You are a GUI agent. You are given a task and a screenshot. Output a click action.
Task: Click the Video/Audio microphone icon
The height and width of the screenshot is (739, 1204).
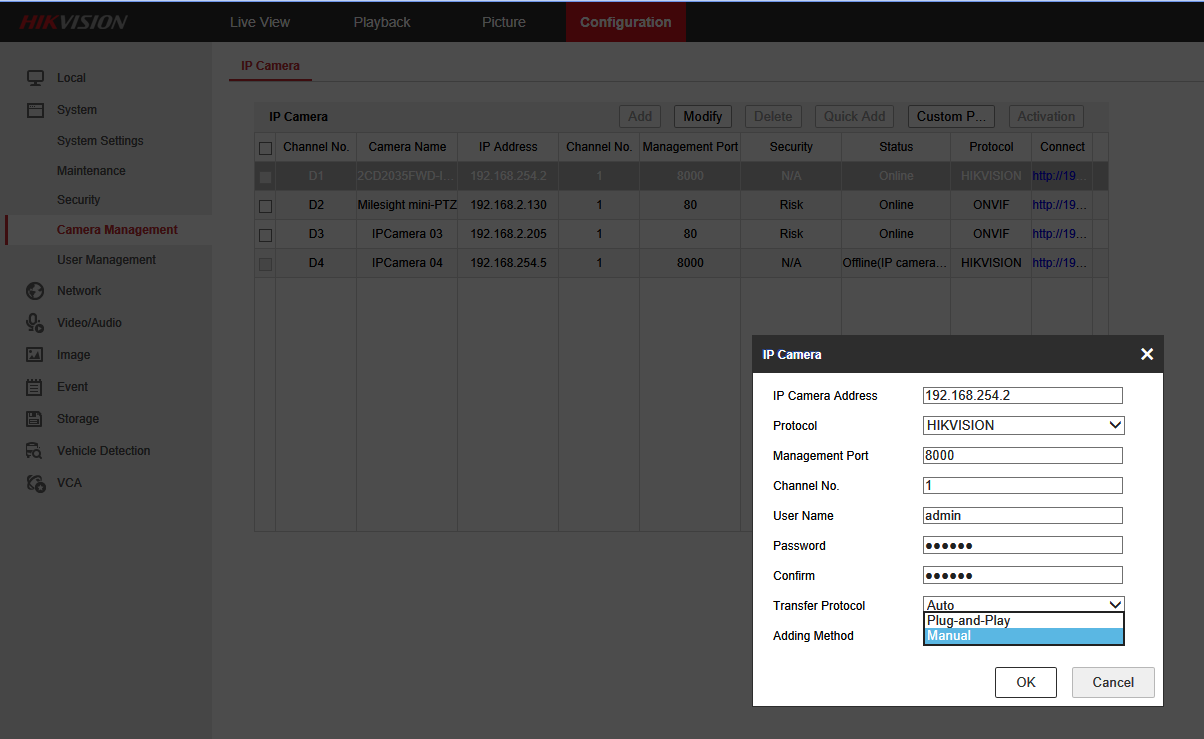(x=35, y=323)
